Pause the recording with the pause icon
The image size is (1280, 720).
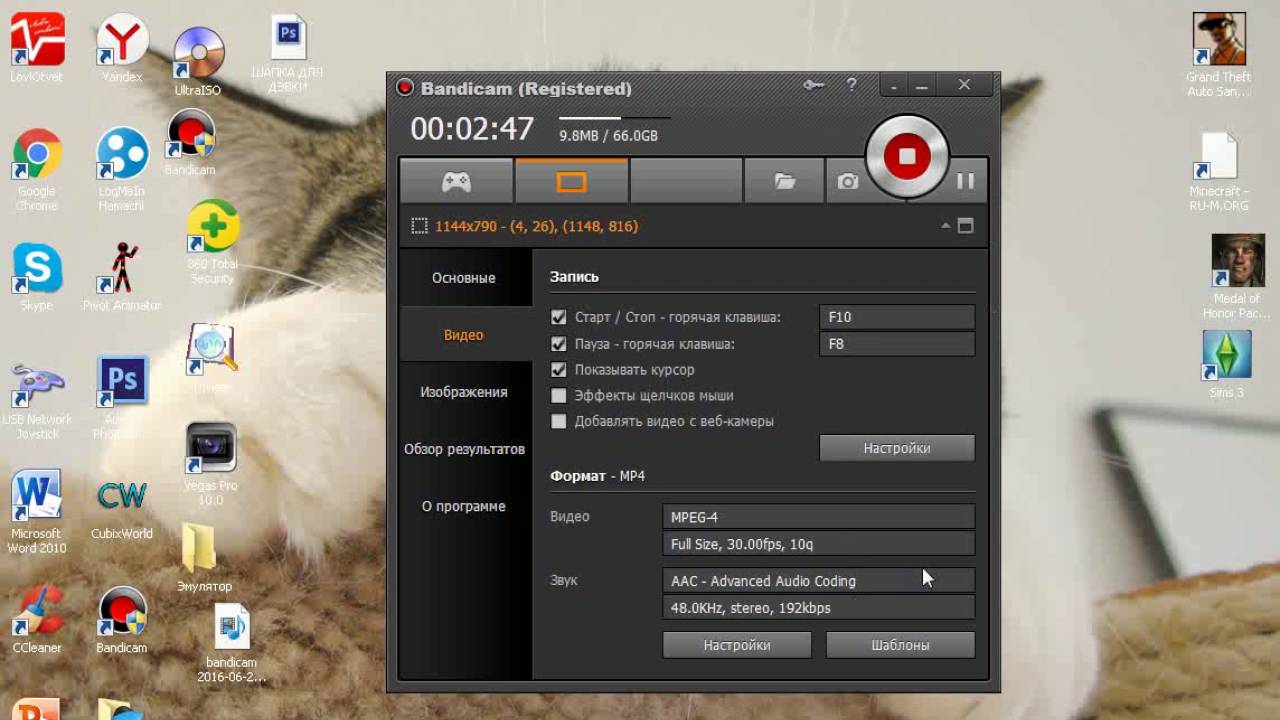(x=965, y=181)
